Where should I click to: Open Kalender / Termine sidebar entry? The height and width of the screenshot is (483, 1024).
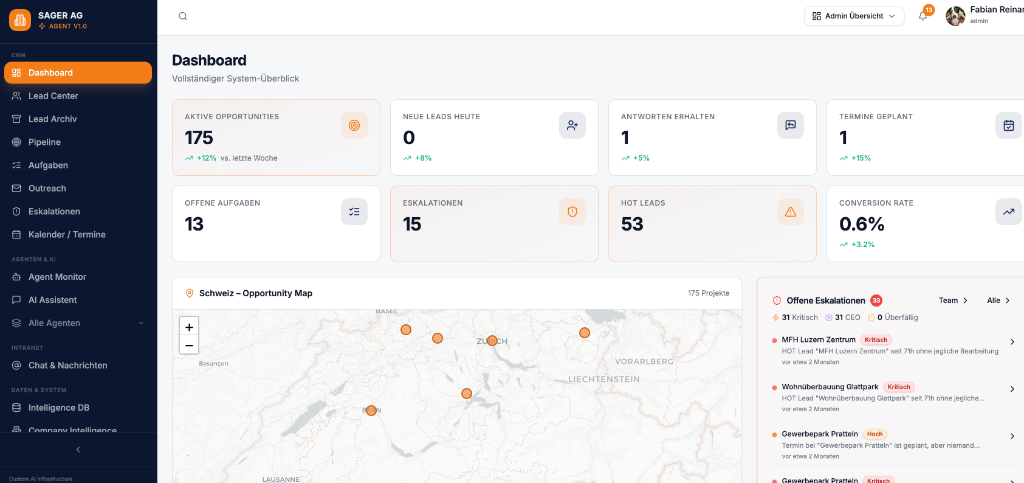[x=78, y=234]
